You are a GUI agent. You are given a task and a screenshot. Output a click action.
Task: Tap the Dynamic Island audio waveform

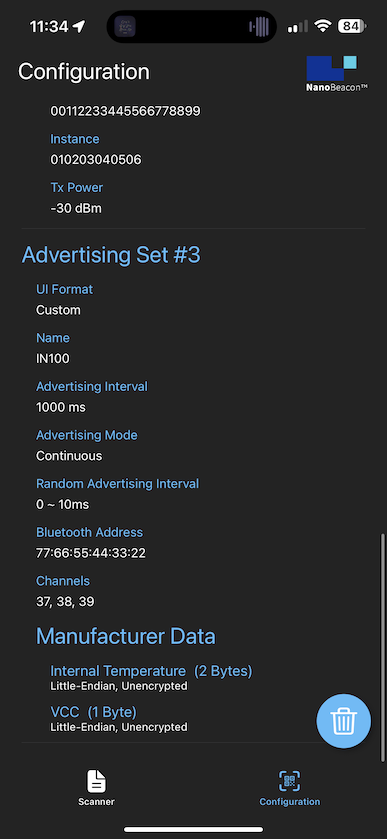pos(259,26)
